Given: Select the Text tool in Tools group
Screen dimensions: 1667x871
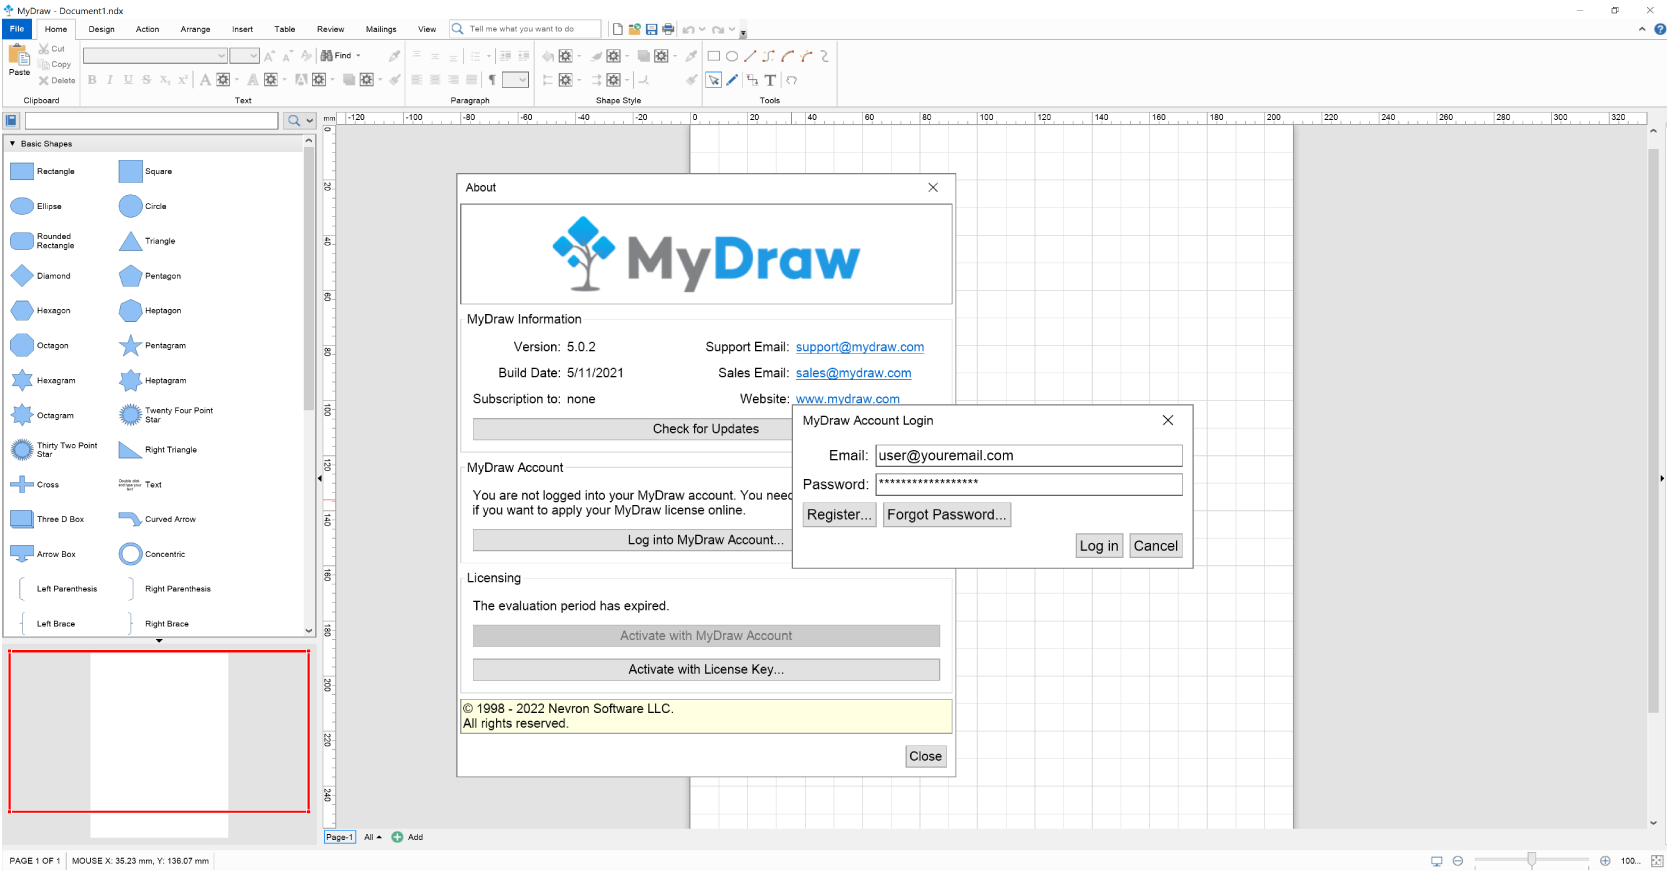Looking at the screenshot, I should click(770, 80).
